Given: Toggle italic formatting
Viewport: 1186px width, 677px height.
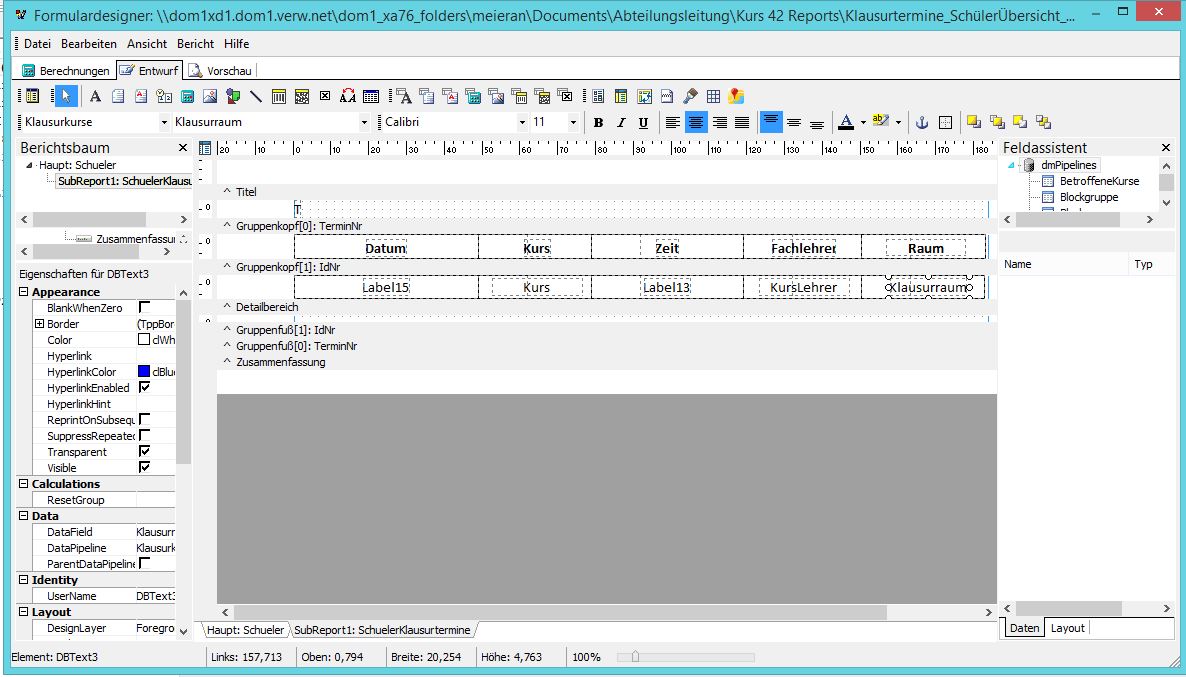Looking at the screenshot, I should coord(621,122).
